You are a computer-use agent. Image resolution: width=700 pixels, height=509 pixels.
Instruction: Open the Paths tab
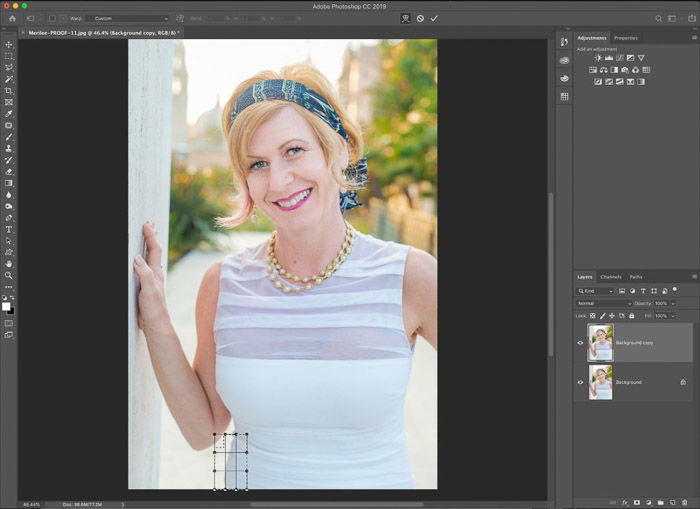tap(636, 277)
